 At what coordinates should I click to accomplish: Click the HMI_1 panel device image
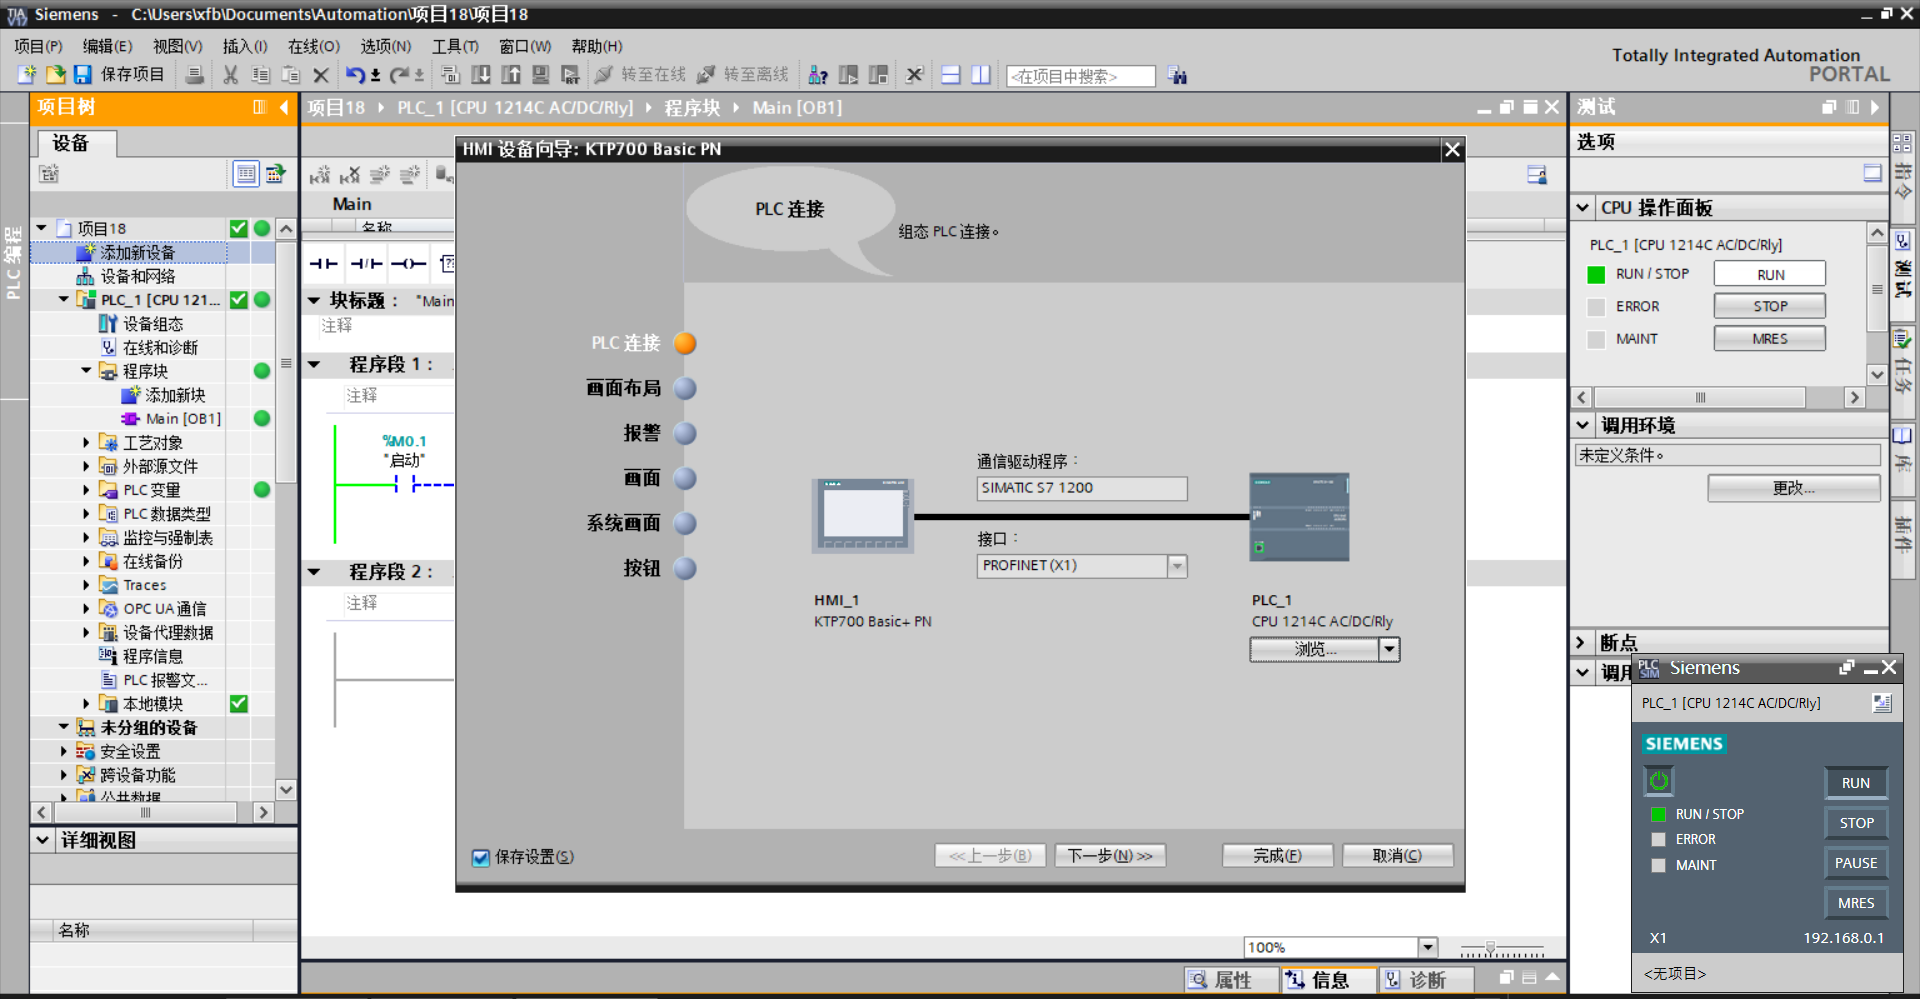862,516
